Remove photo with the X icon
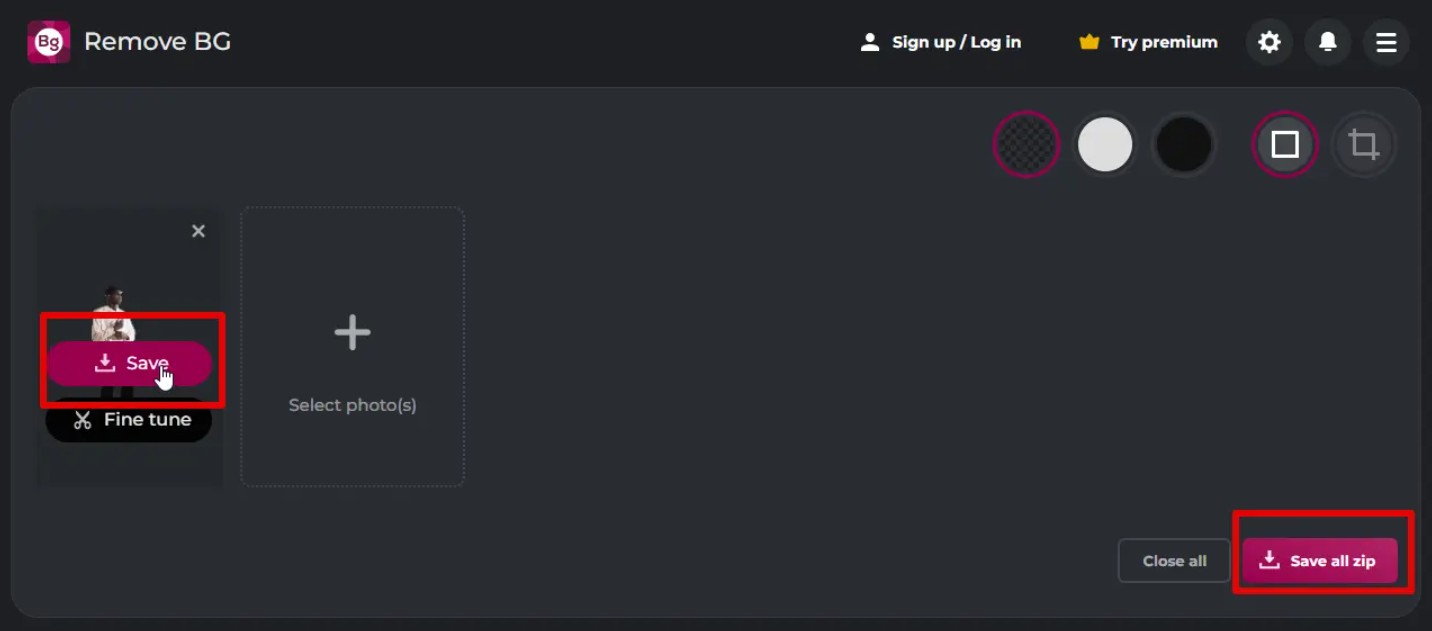The width and height of the screenshot is (1432, 631). coord(198,231)
